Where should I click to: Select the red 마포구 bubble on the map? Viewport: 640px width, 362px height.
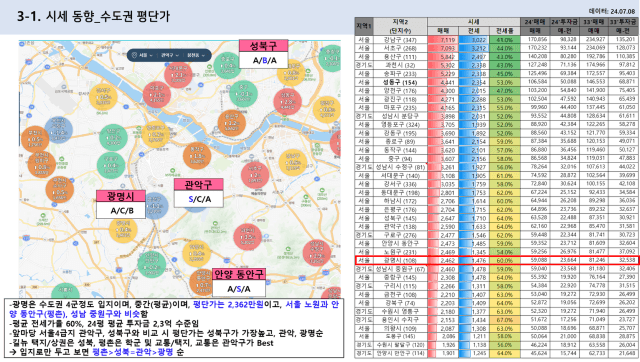pyautogui.click(x=157, y=95)
